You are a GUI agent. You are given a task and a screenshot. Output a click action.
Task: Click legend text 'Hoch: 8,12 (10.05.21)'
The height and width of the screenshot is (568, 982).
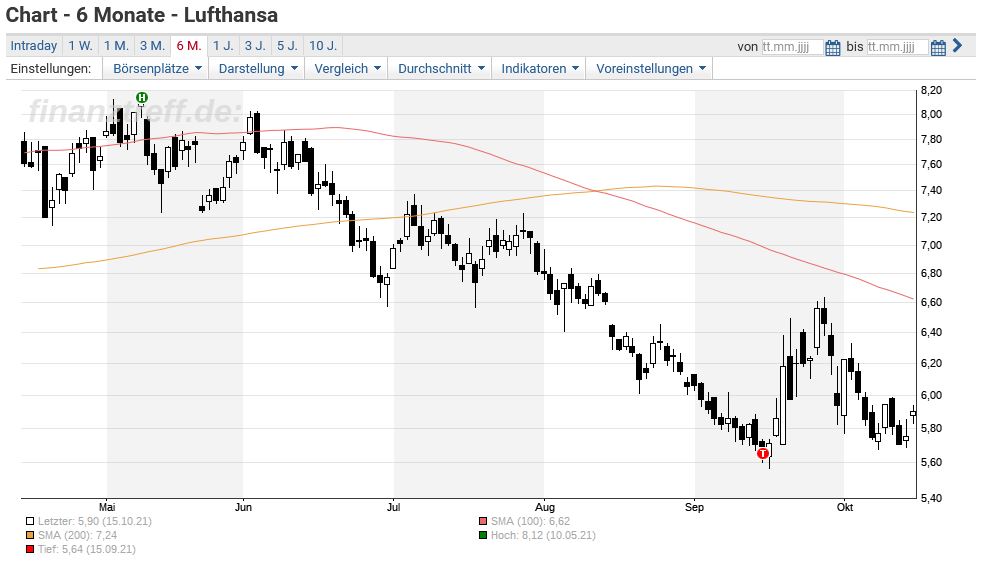(x=543, y=535)
